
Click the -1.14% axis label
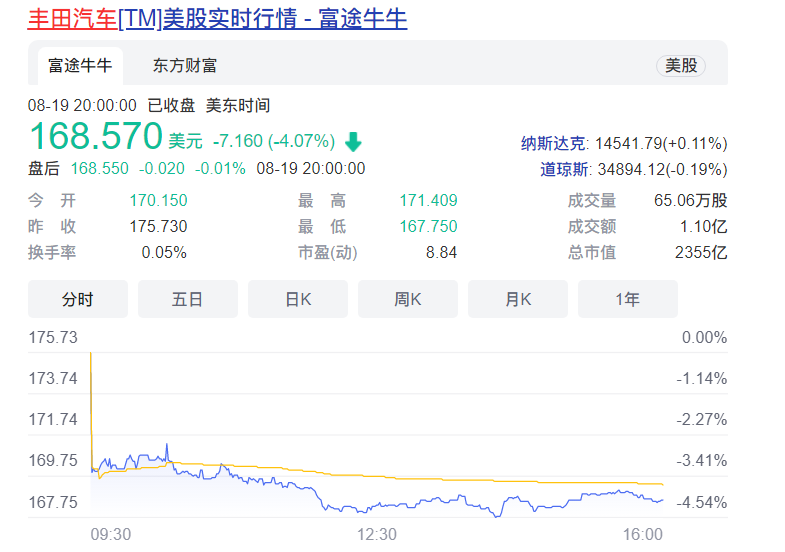point(702,379)
